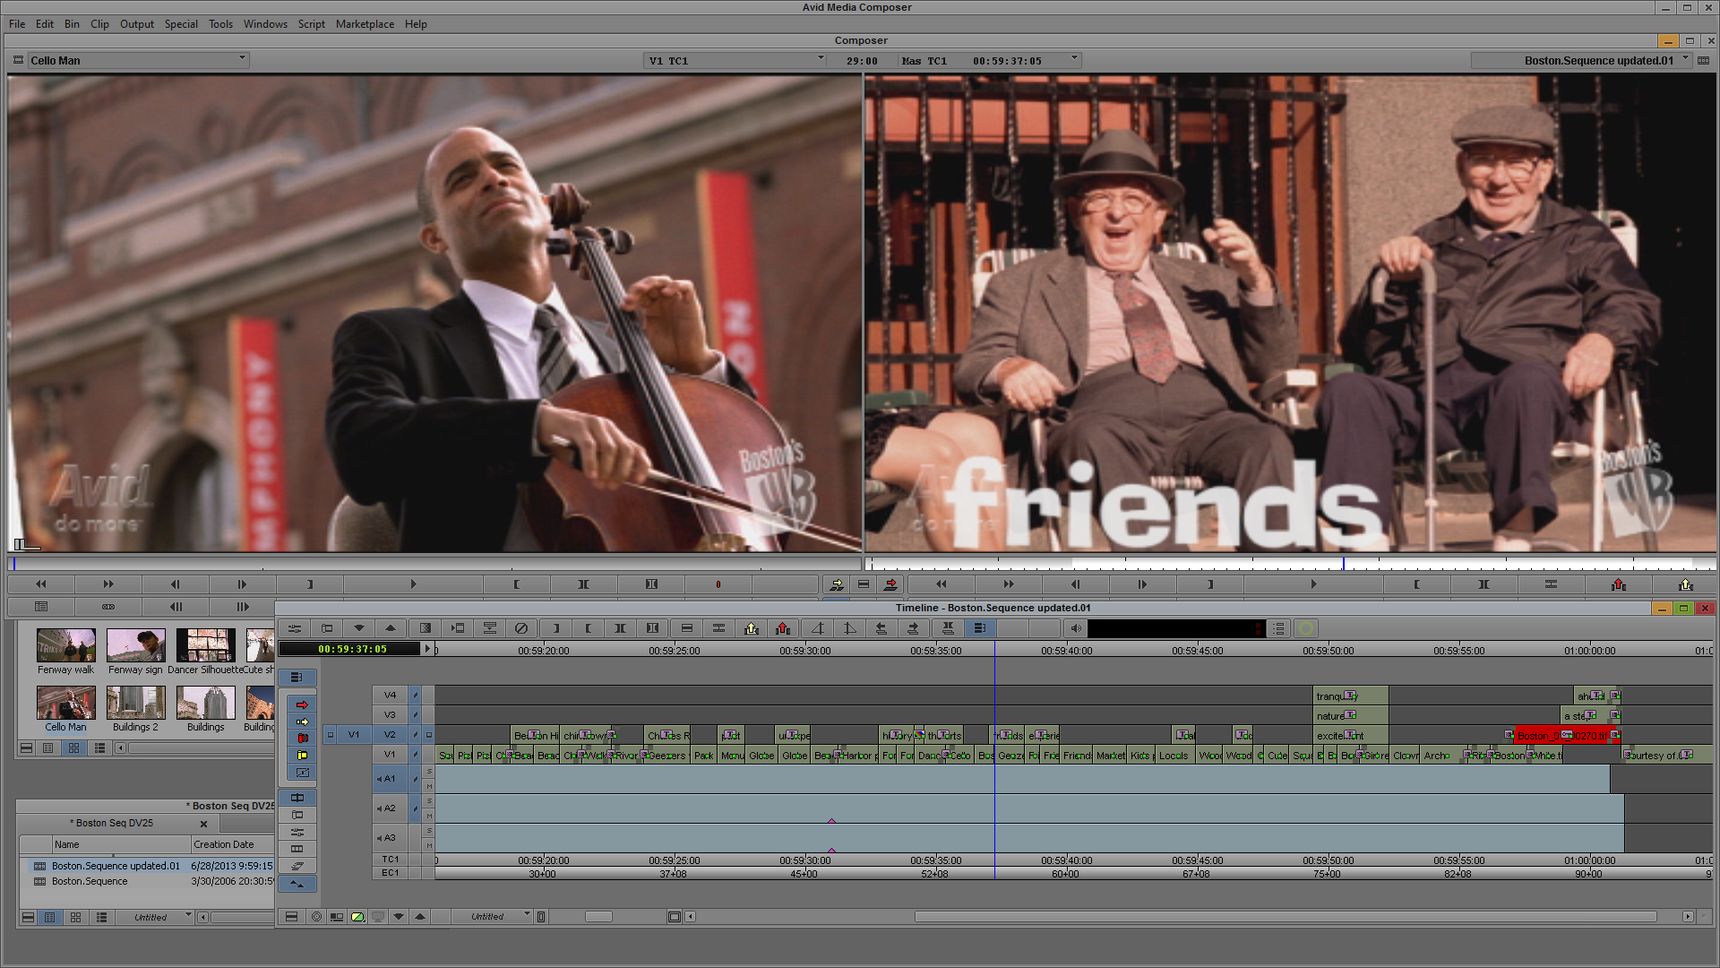Toggle Solo on track A2
Viewport: 1720px width, 968px height.
click(x=429, y=801)
